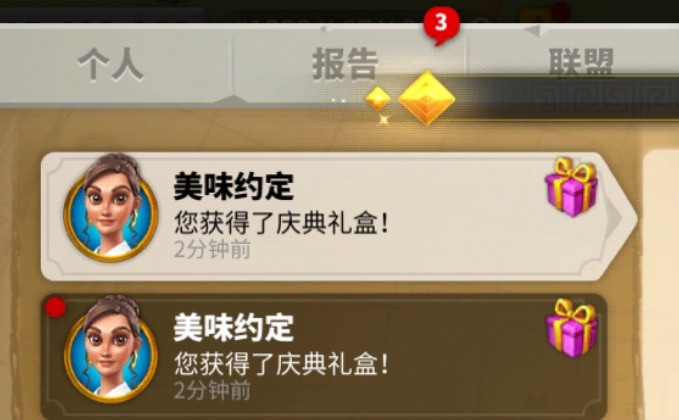The height and width of the screenshot is (420, 679).
Task: Click the gift box on the first mail
Action: click(572, 187)
